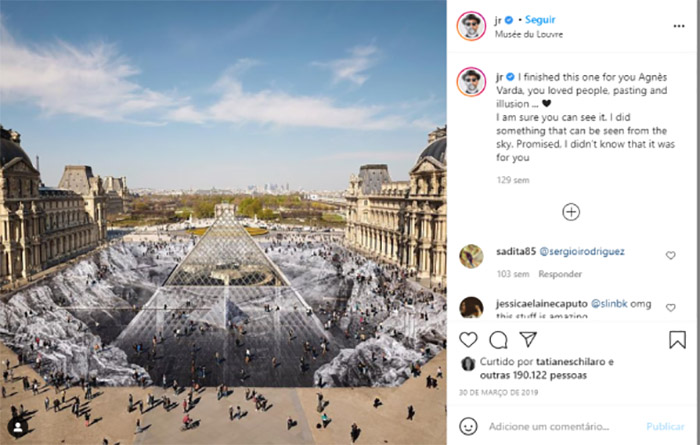Open the Musée du Louvre location
The width and height of the screenshot is (700, 445).
click(x=529, y=34)
